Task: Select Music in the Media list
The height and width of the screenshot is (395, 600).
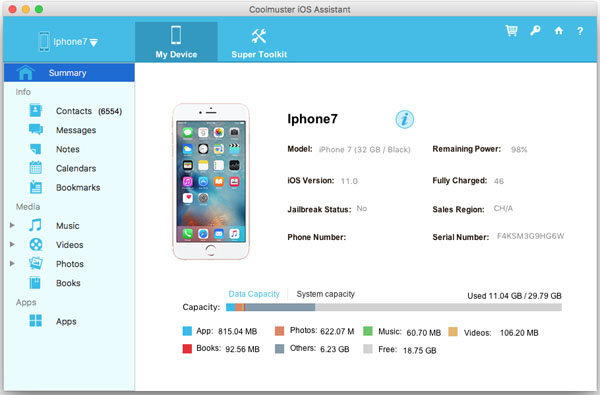Action: [69, 226]
